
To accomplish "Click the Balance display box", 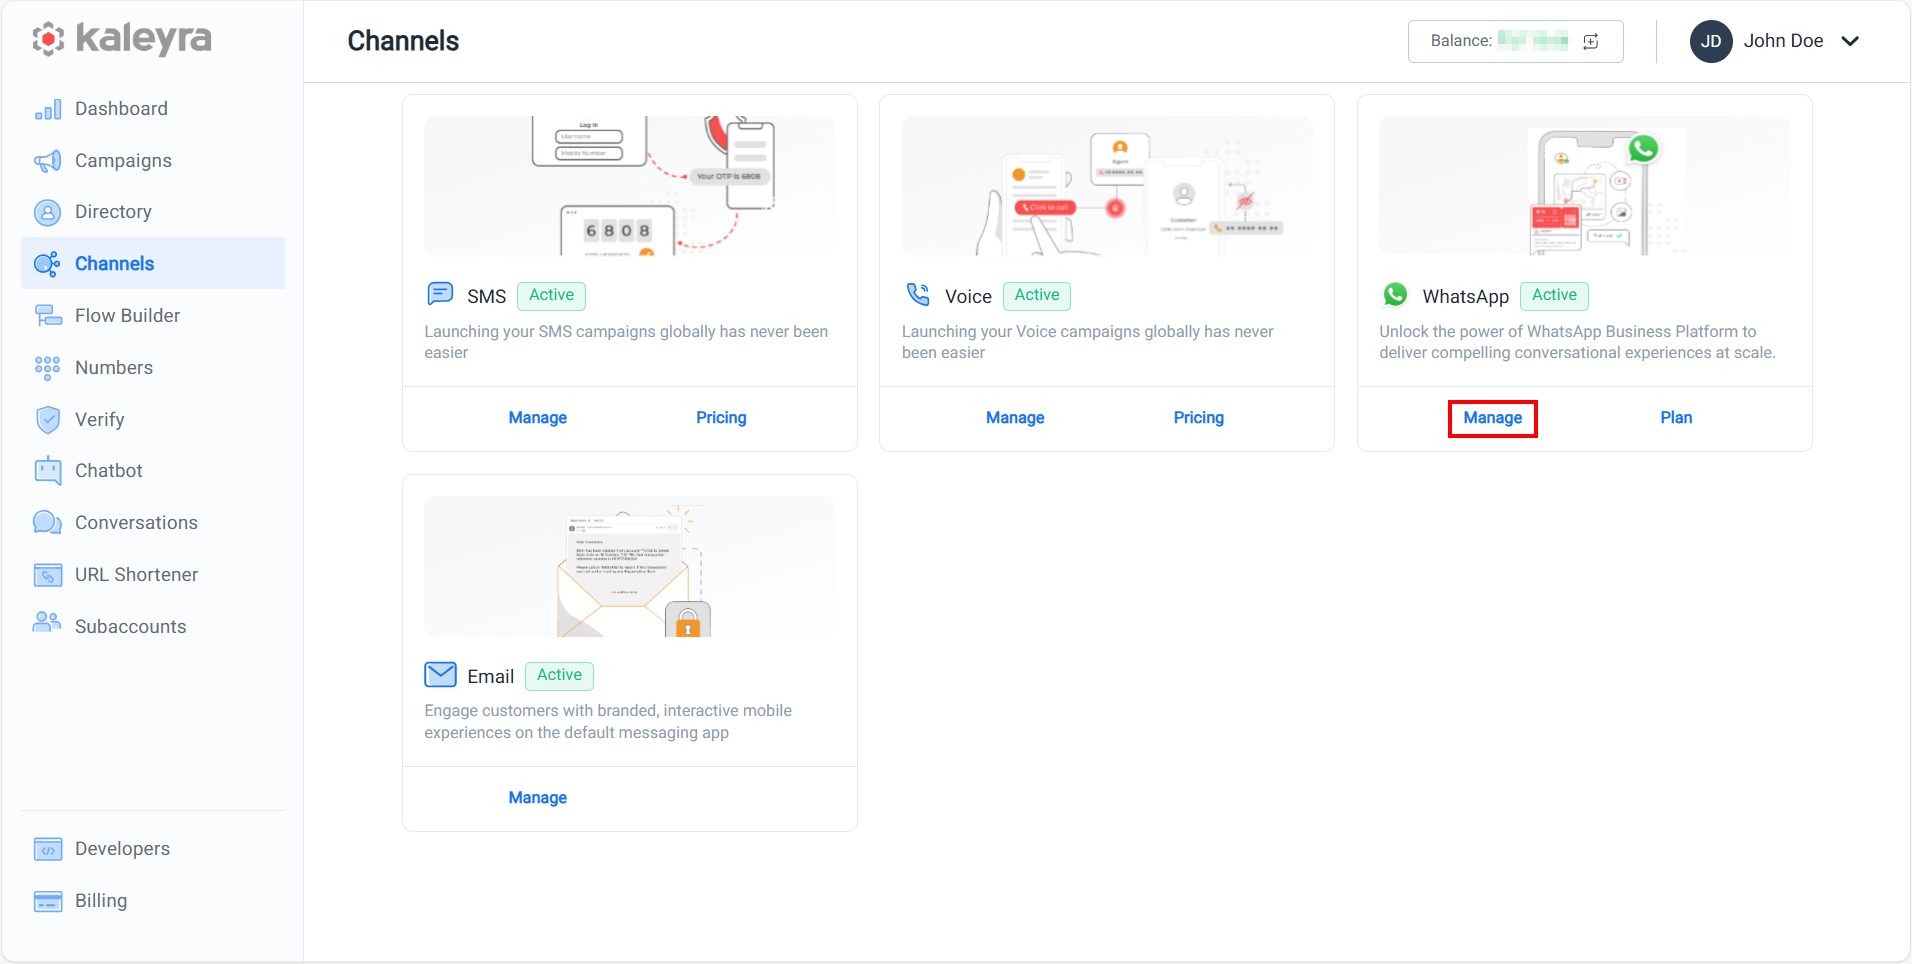I will [x=1516, y=41].
